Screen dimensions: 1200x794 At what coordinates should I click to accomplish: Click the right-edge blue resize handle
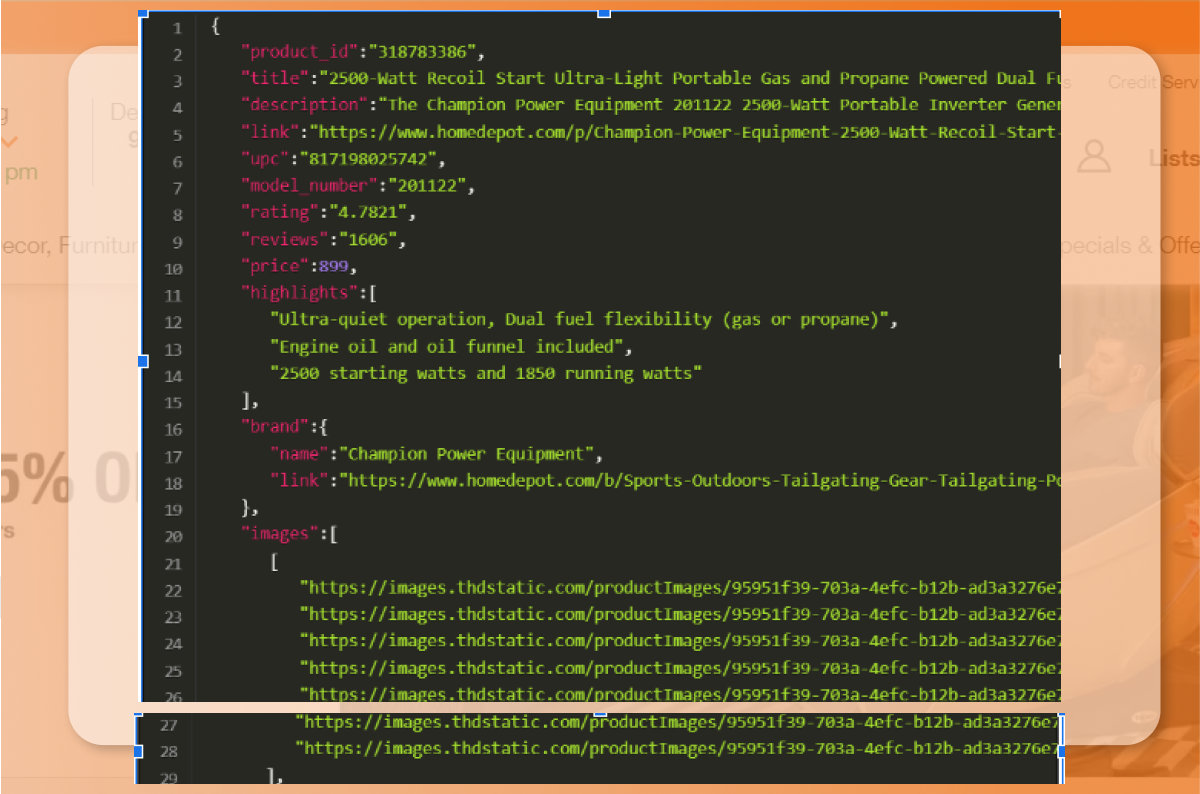1060,362
